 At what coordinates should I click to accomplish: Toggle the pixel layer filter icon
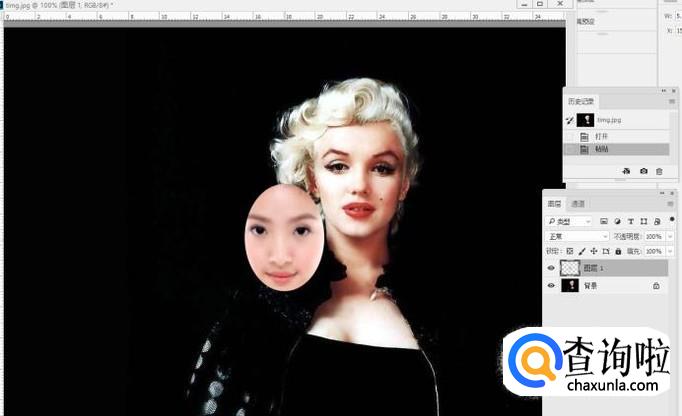[604, 221]
